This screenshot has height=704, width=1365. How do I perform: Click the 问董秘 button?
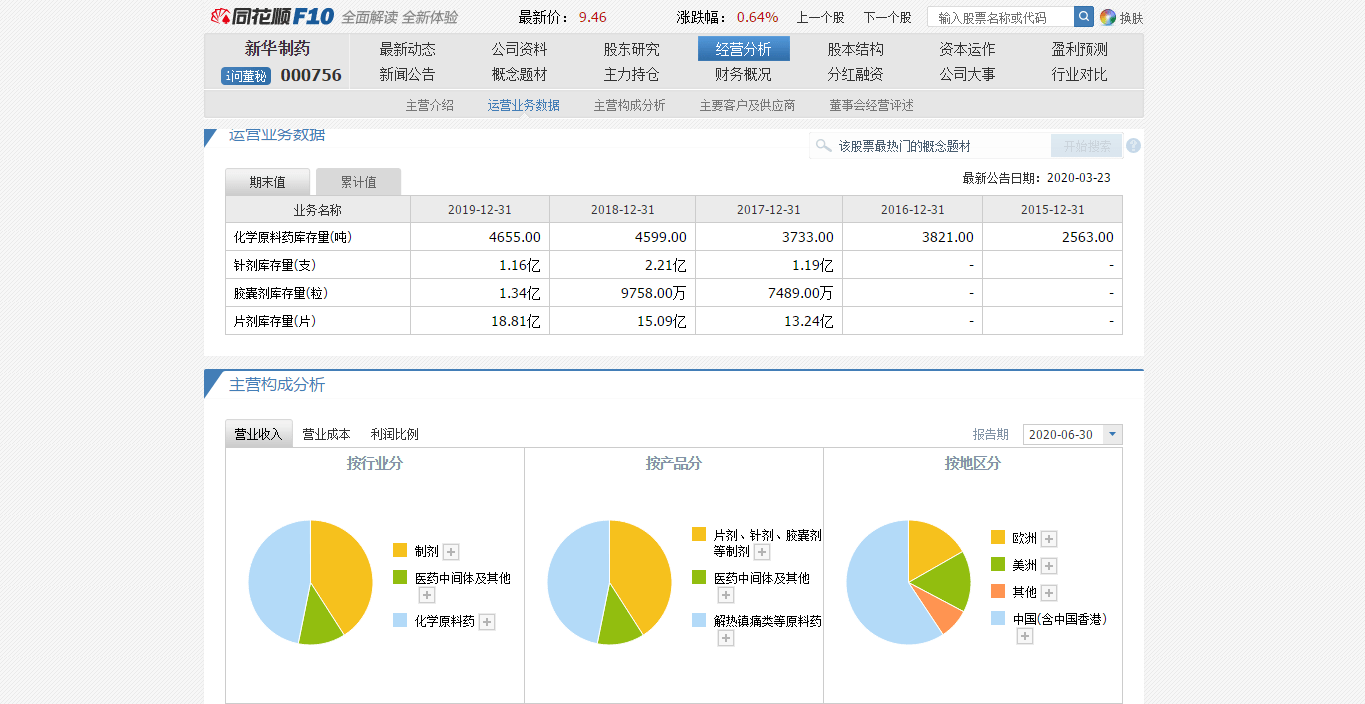[246, 76]
